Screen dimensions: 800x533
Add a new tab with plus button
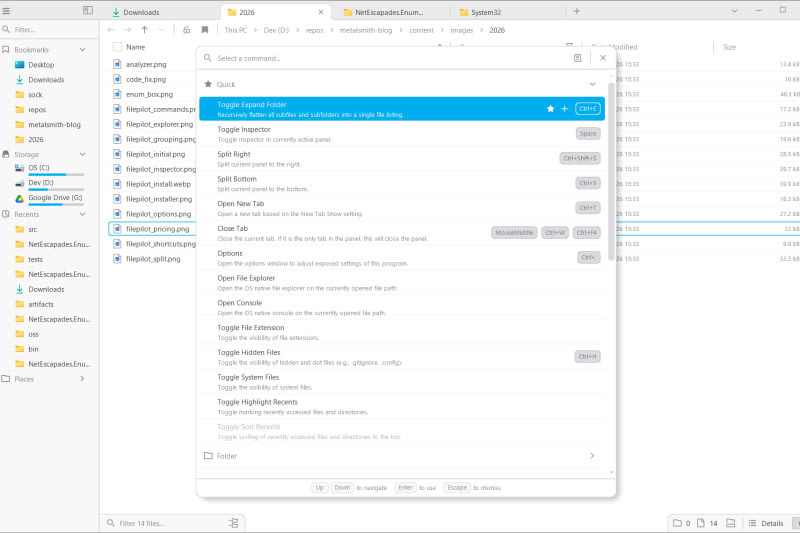pos(576,11)
